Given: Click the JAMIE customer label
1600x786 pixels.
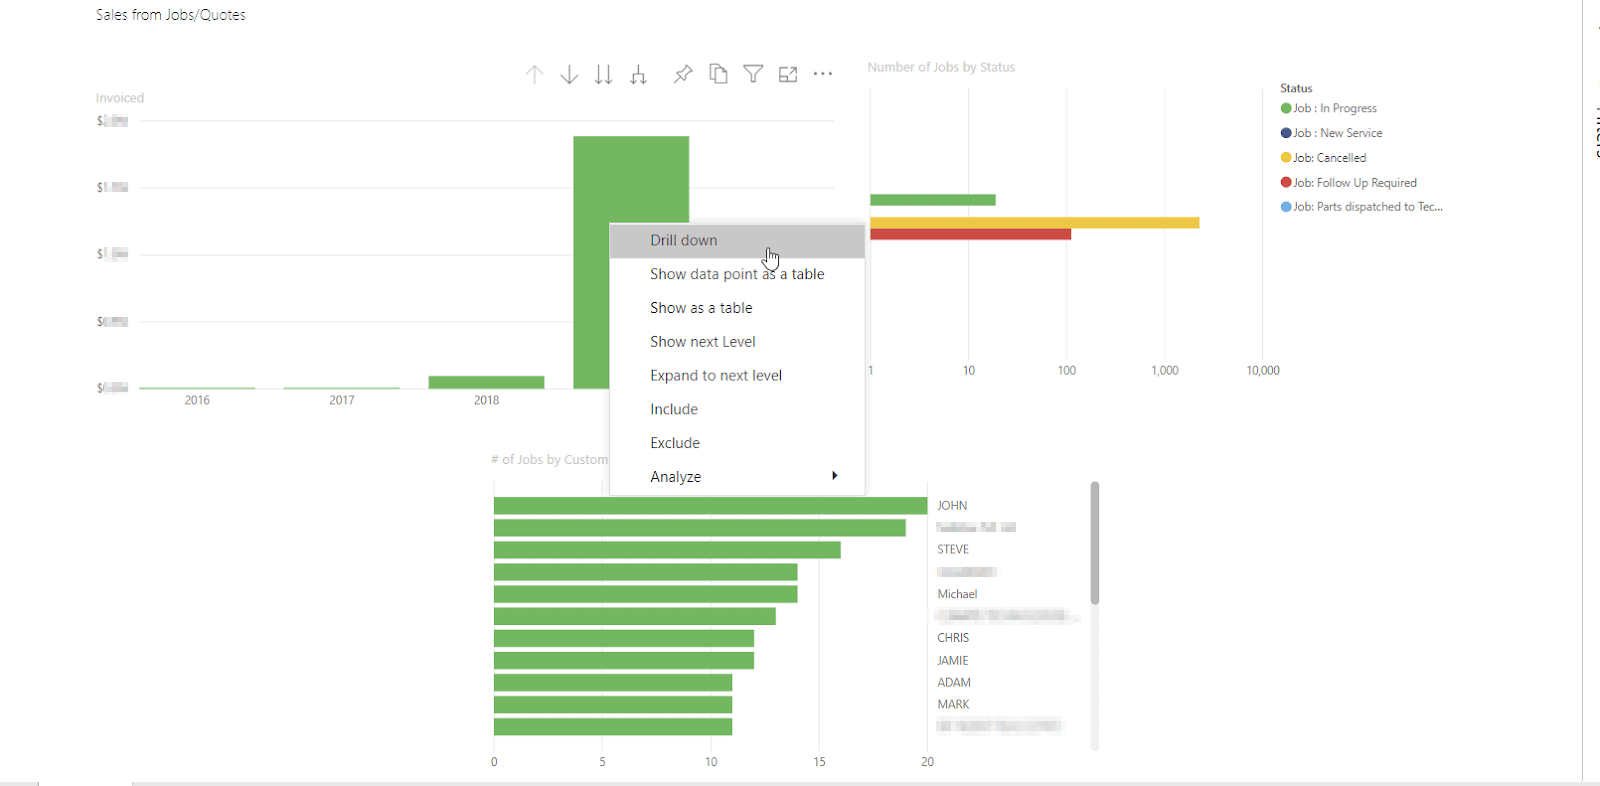Looking at the screenshot, I should [x=953, y=661].
